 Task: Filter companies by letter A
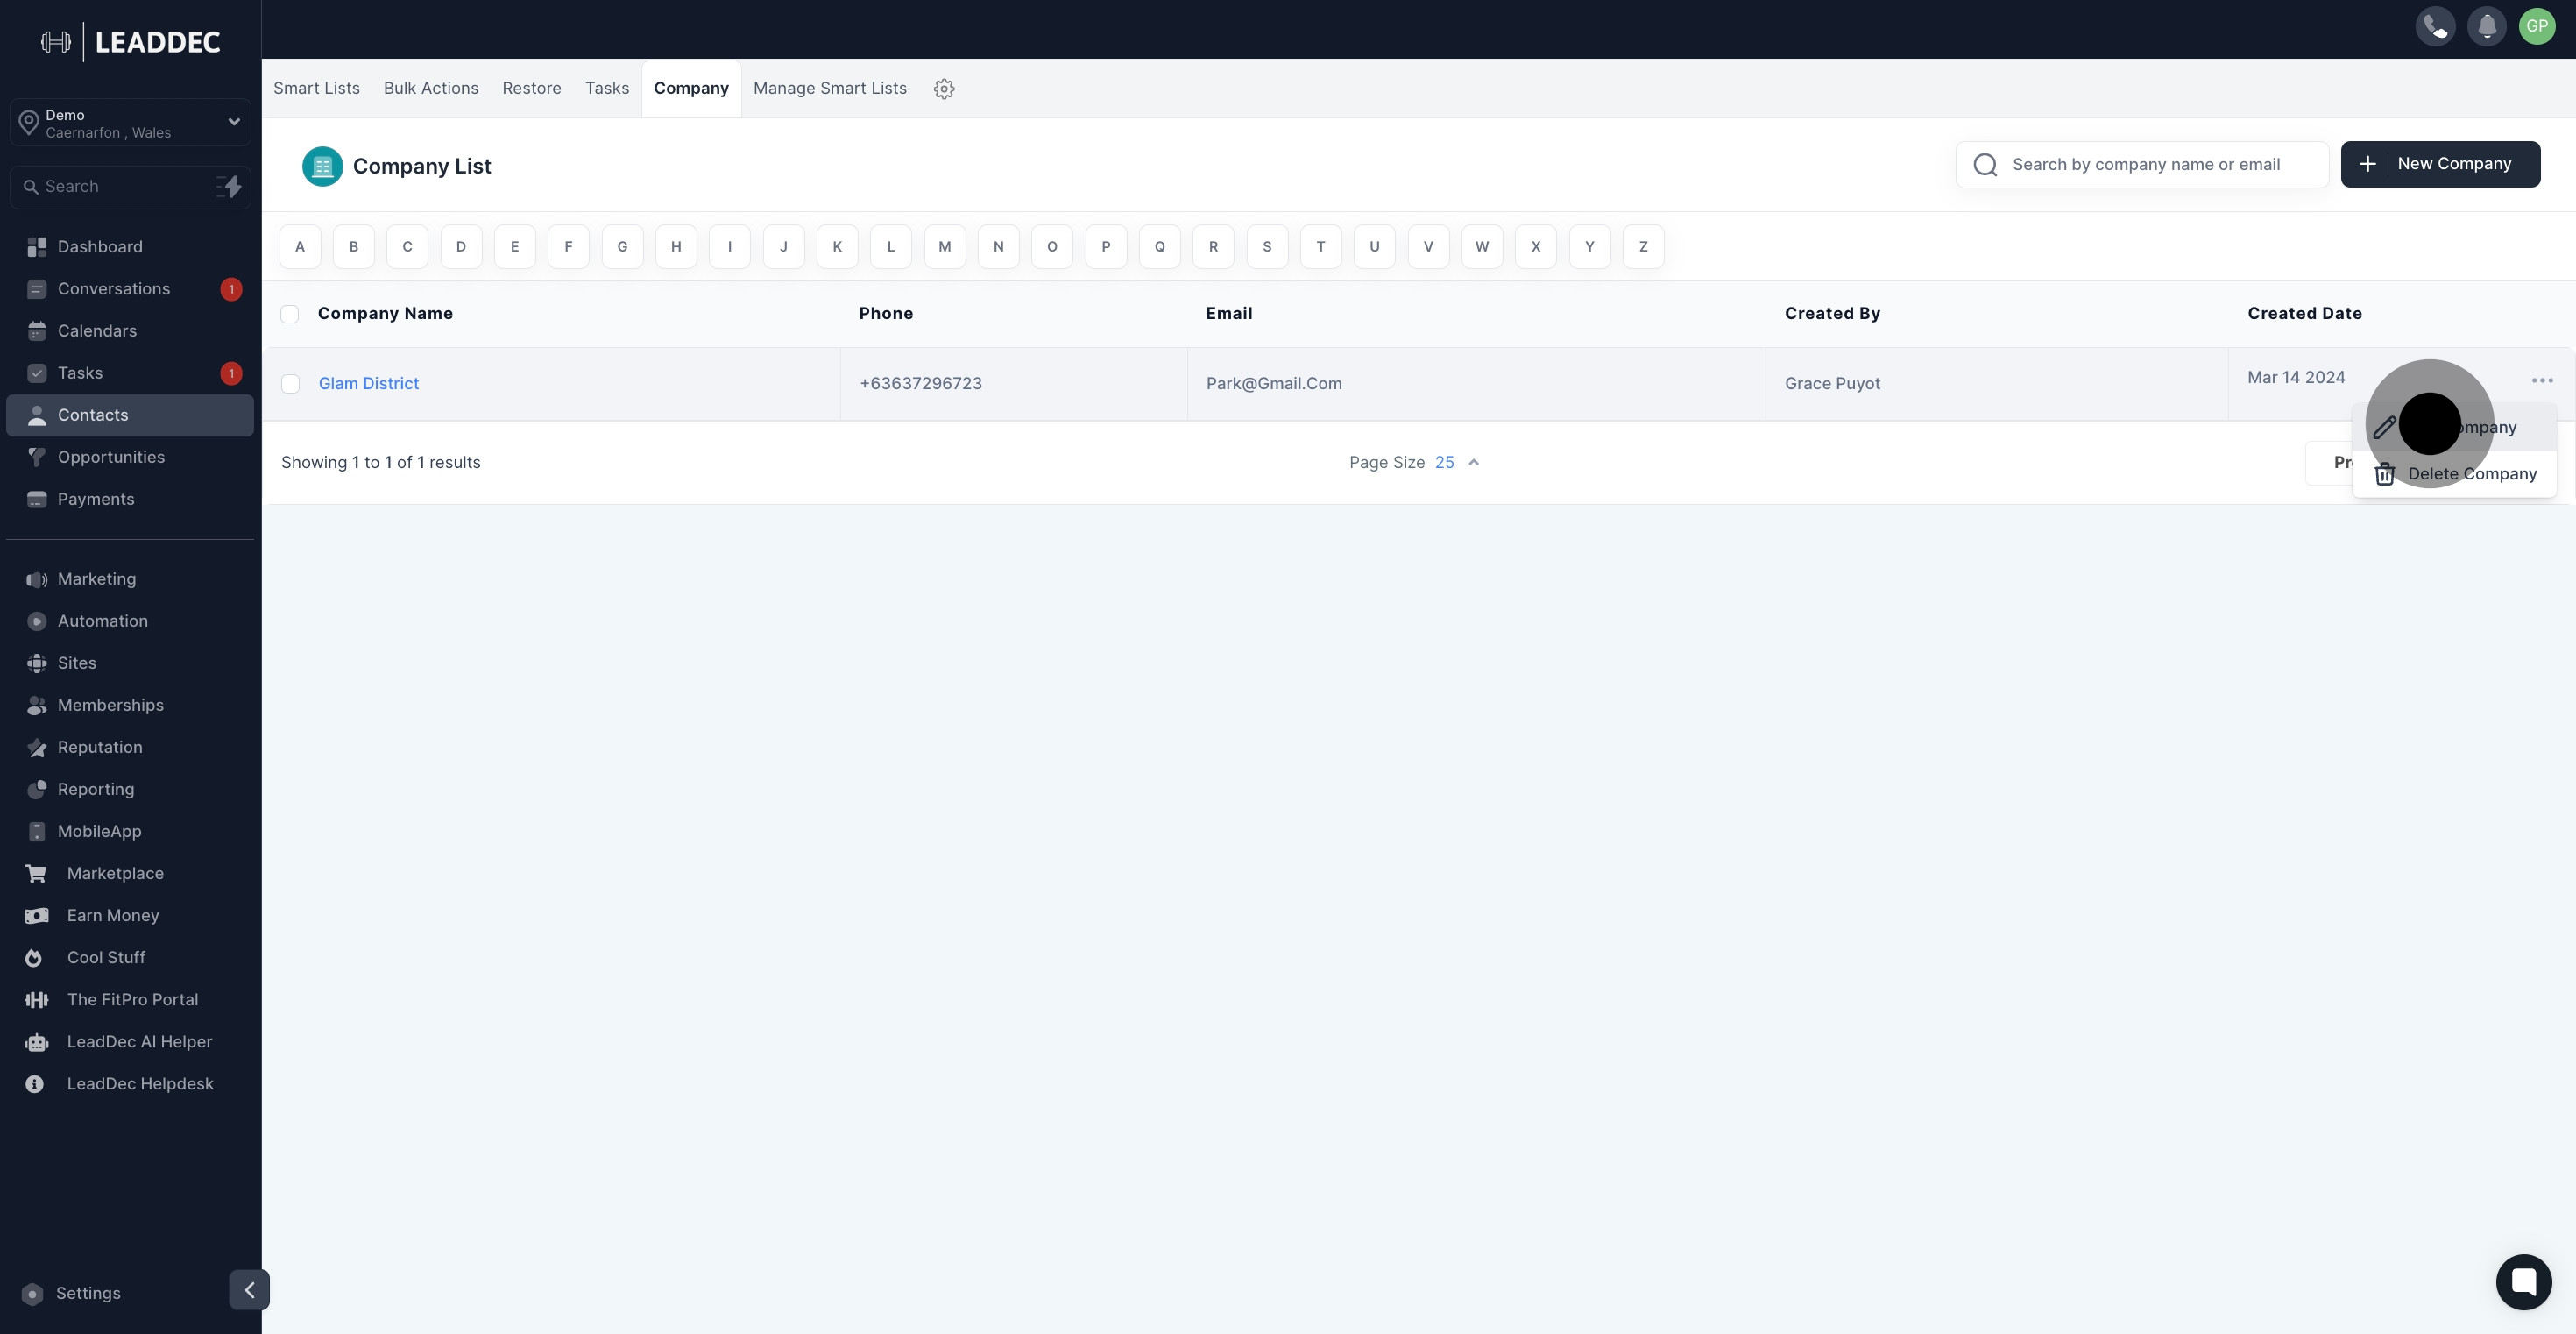tap(300, 247)
